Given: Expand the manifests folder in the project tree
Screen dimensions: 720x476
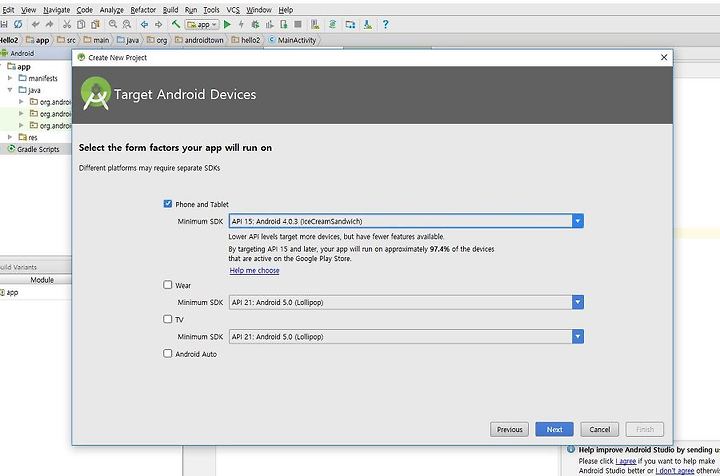Looking at the screenshot, I should point(10,78).
